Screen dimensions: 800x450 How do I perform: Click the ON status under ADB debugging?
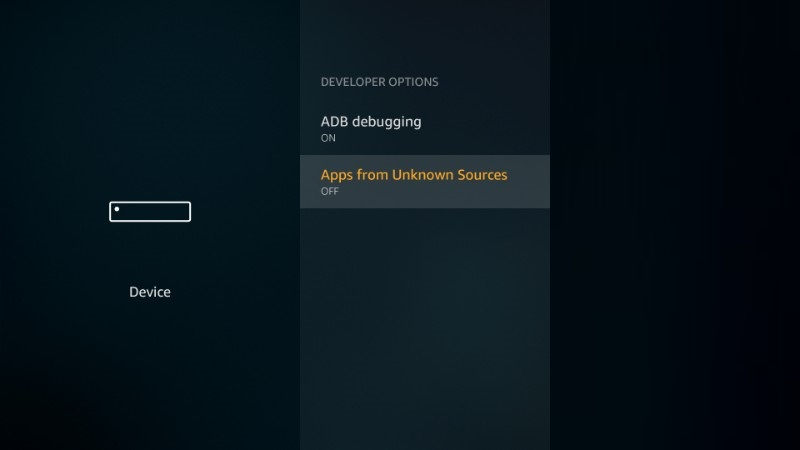click(328, 138)
